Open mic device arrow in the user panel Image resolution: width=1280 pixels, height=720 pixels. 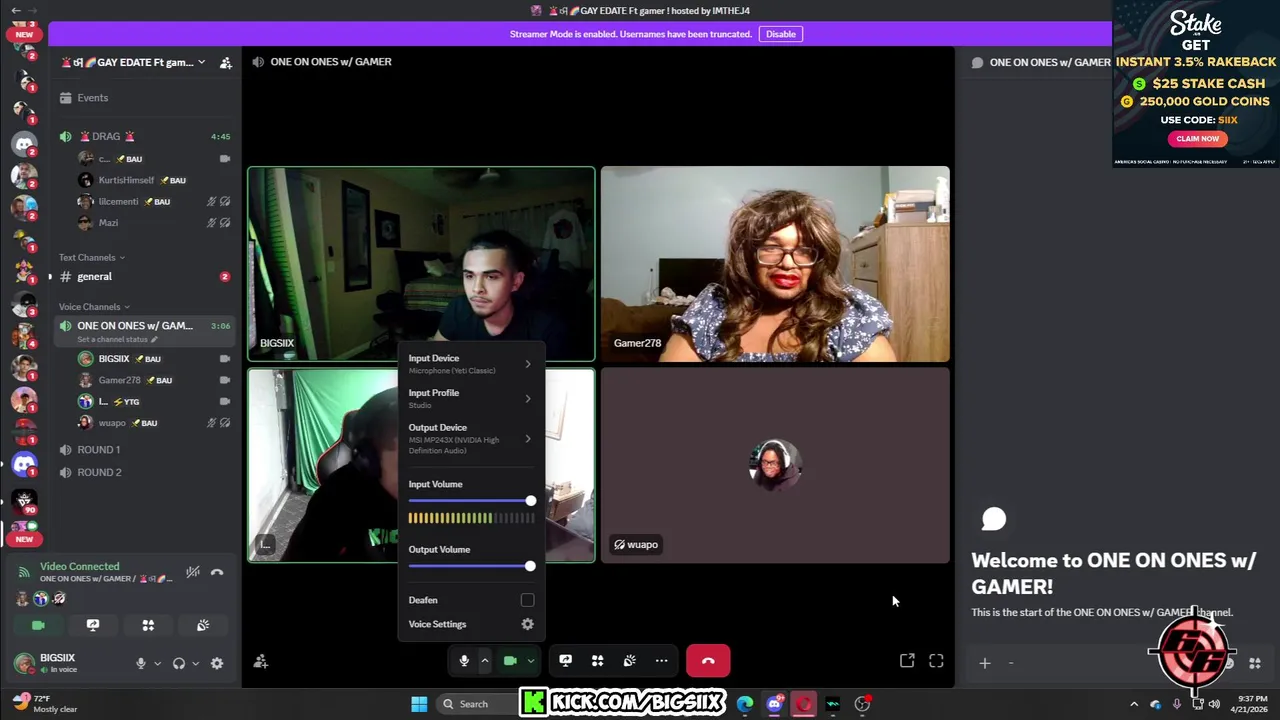click(157, 663)
